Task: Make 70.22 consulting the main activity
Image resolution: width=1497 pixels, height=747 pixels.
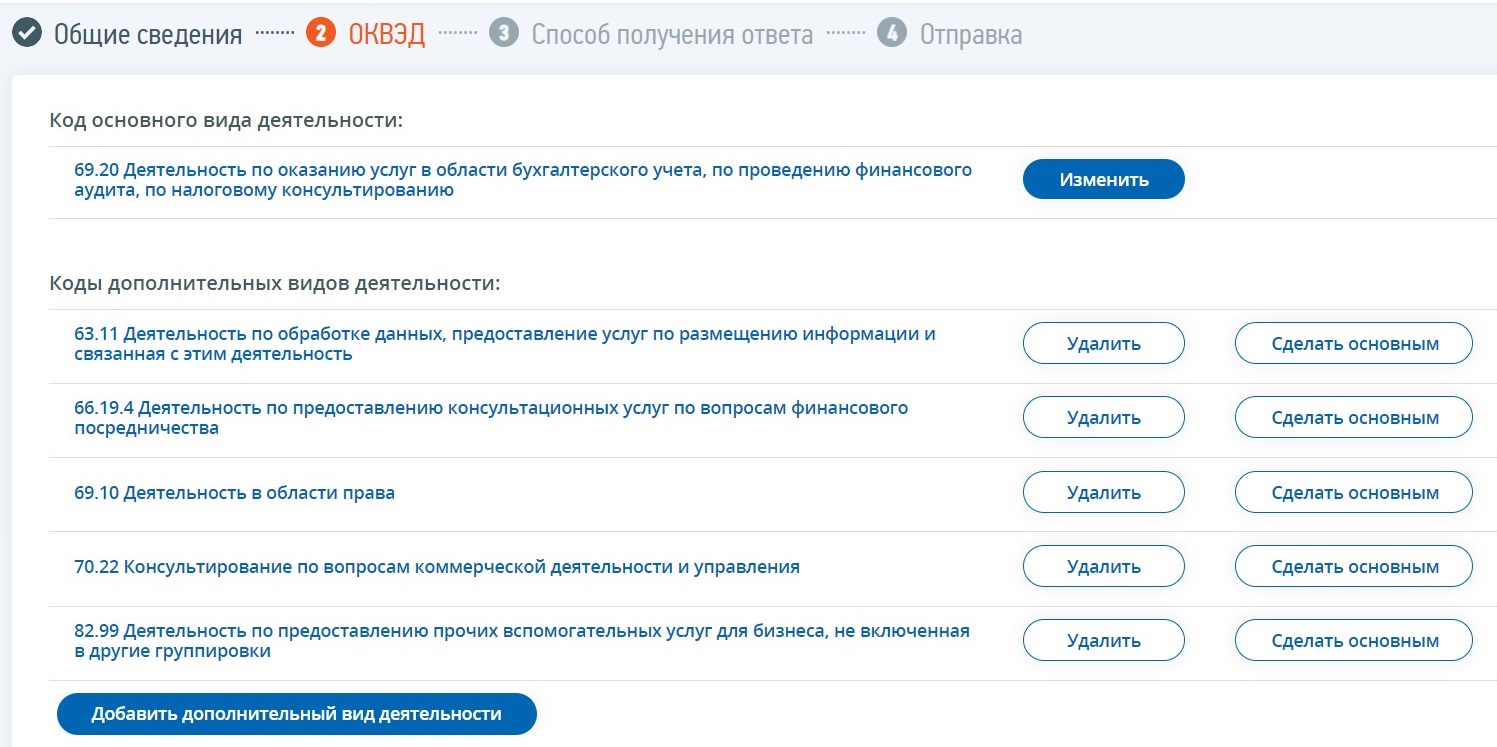Action: tap(1355, 566)
